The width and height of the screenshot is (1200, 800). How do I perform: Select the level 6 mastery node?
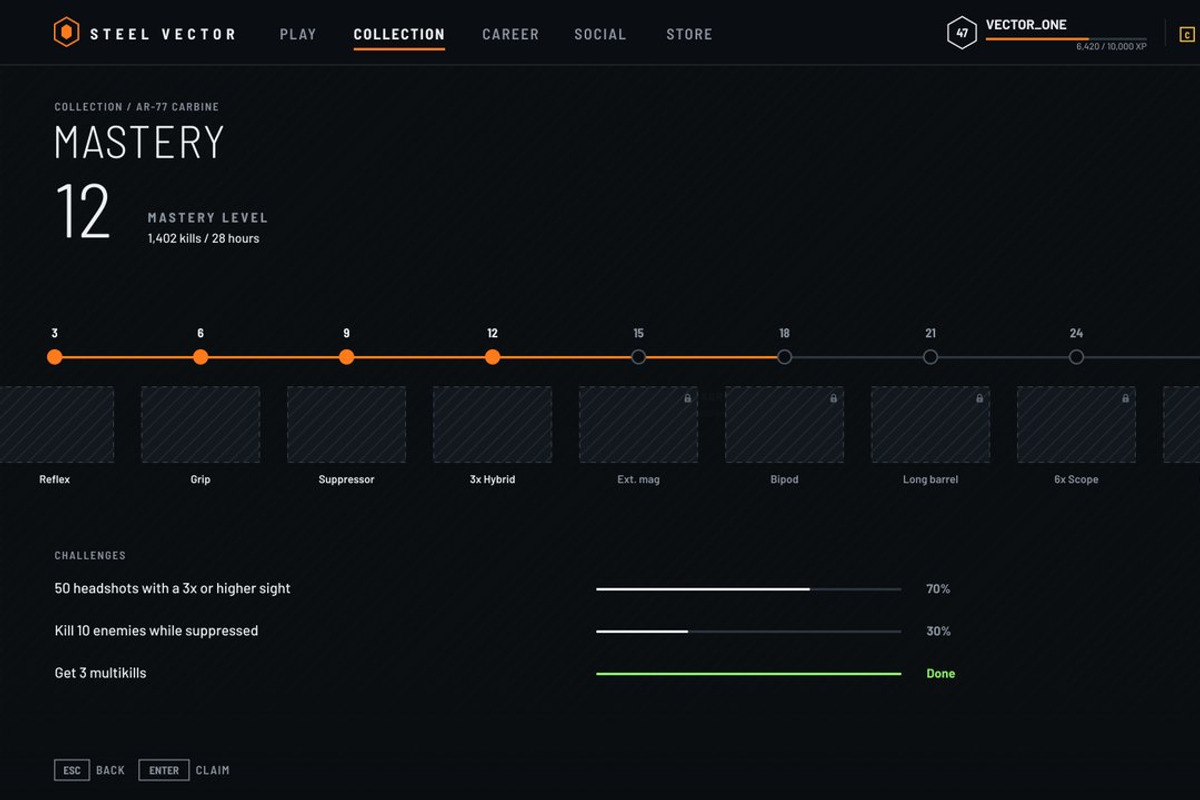200,357
